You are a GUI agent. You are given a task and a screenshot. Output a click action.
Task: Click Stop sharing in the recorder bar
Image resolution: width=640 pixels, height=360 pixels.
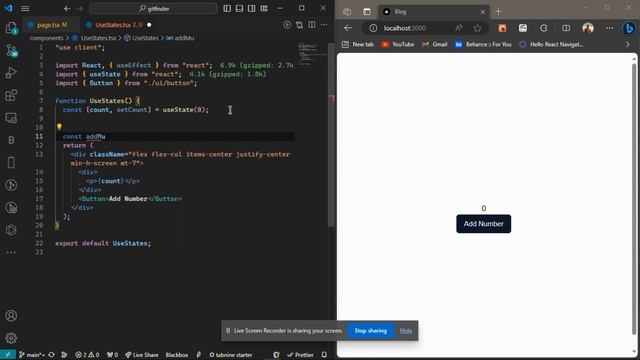tap(371, 331)
